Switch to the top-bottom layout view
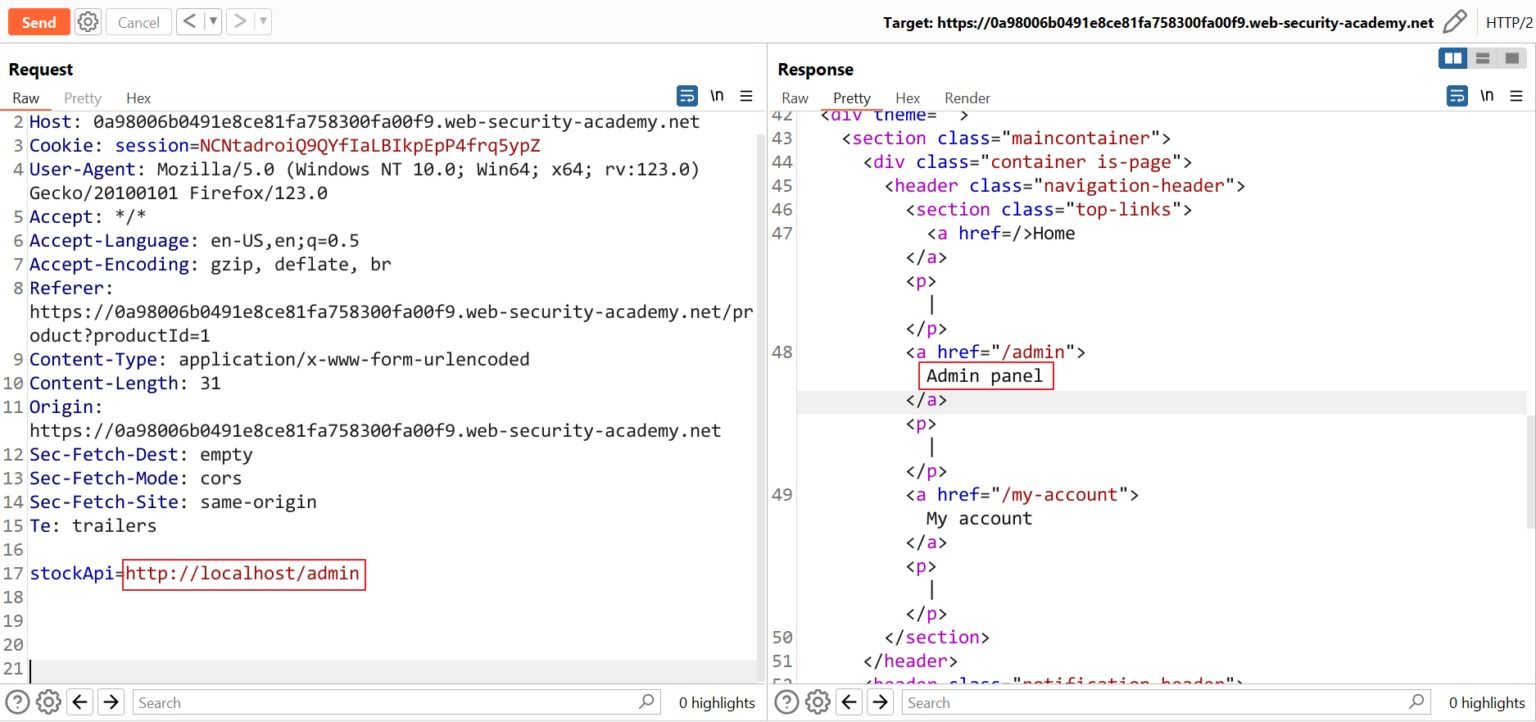Viewport: 1536px width, 722px height. click(x=1483, y=59)
